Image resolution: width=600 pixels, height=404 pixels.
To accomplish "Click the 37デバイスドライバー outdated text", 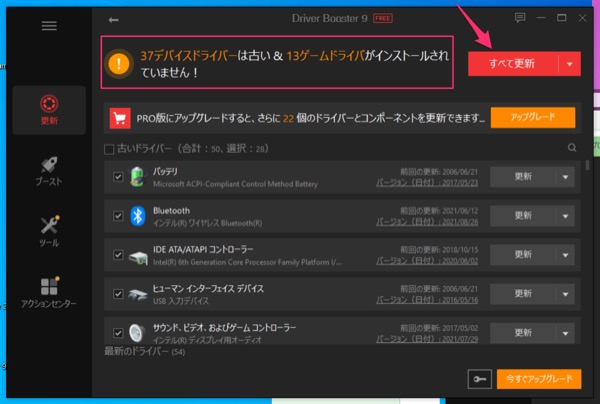I will point(189,56).
